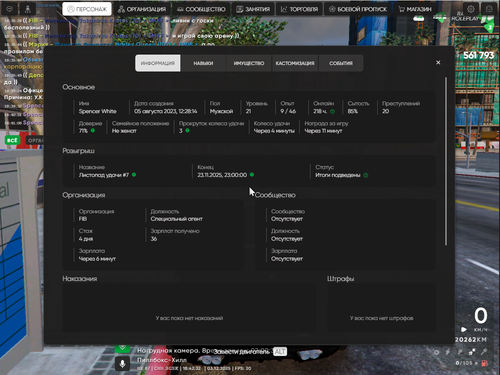The image size is (500, 375).
Task: Click salary received value 36
Action: pyautogui.click(x=154, y=239)
